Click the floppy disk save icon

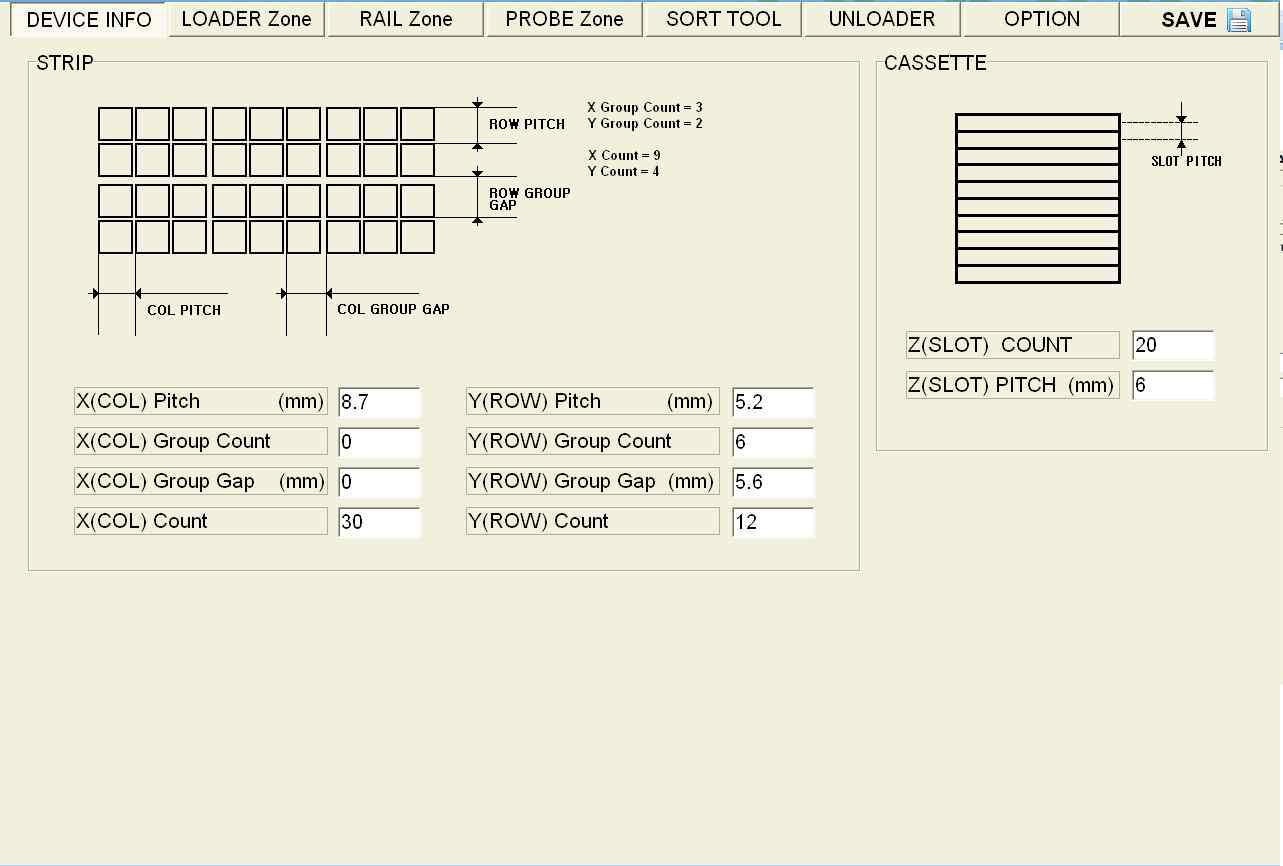tap(1238, 20)
